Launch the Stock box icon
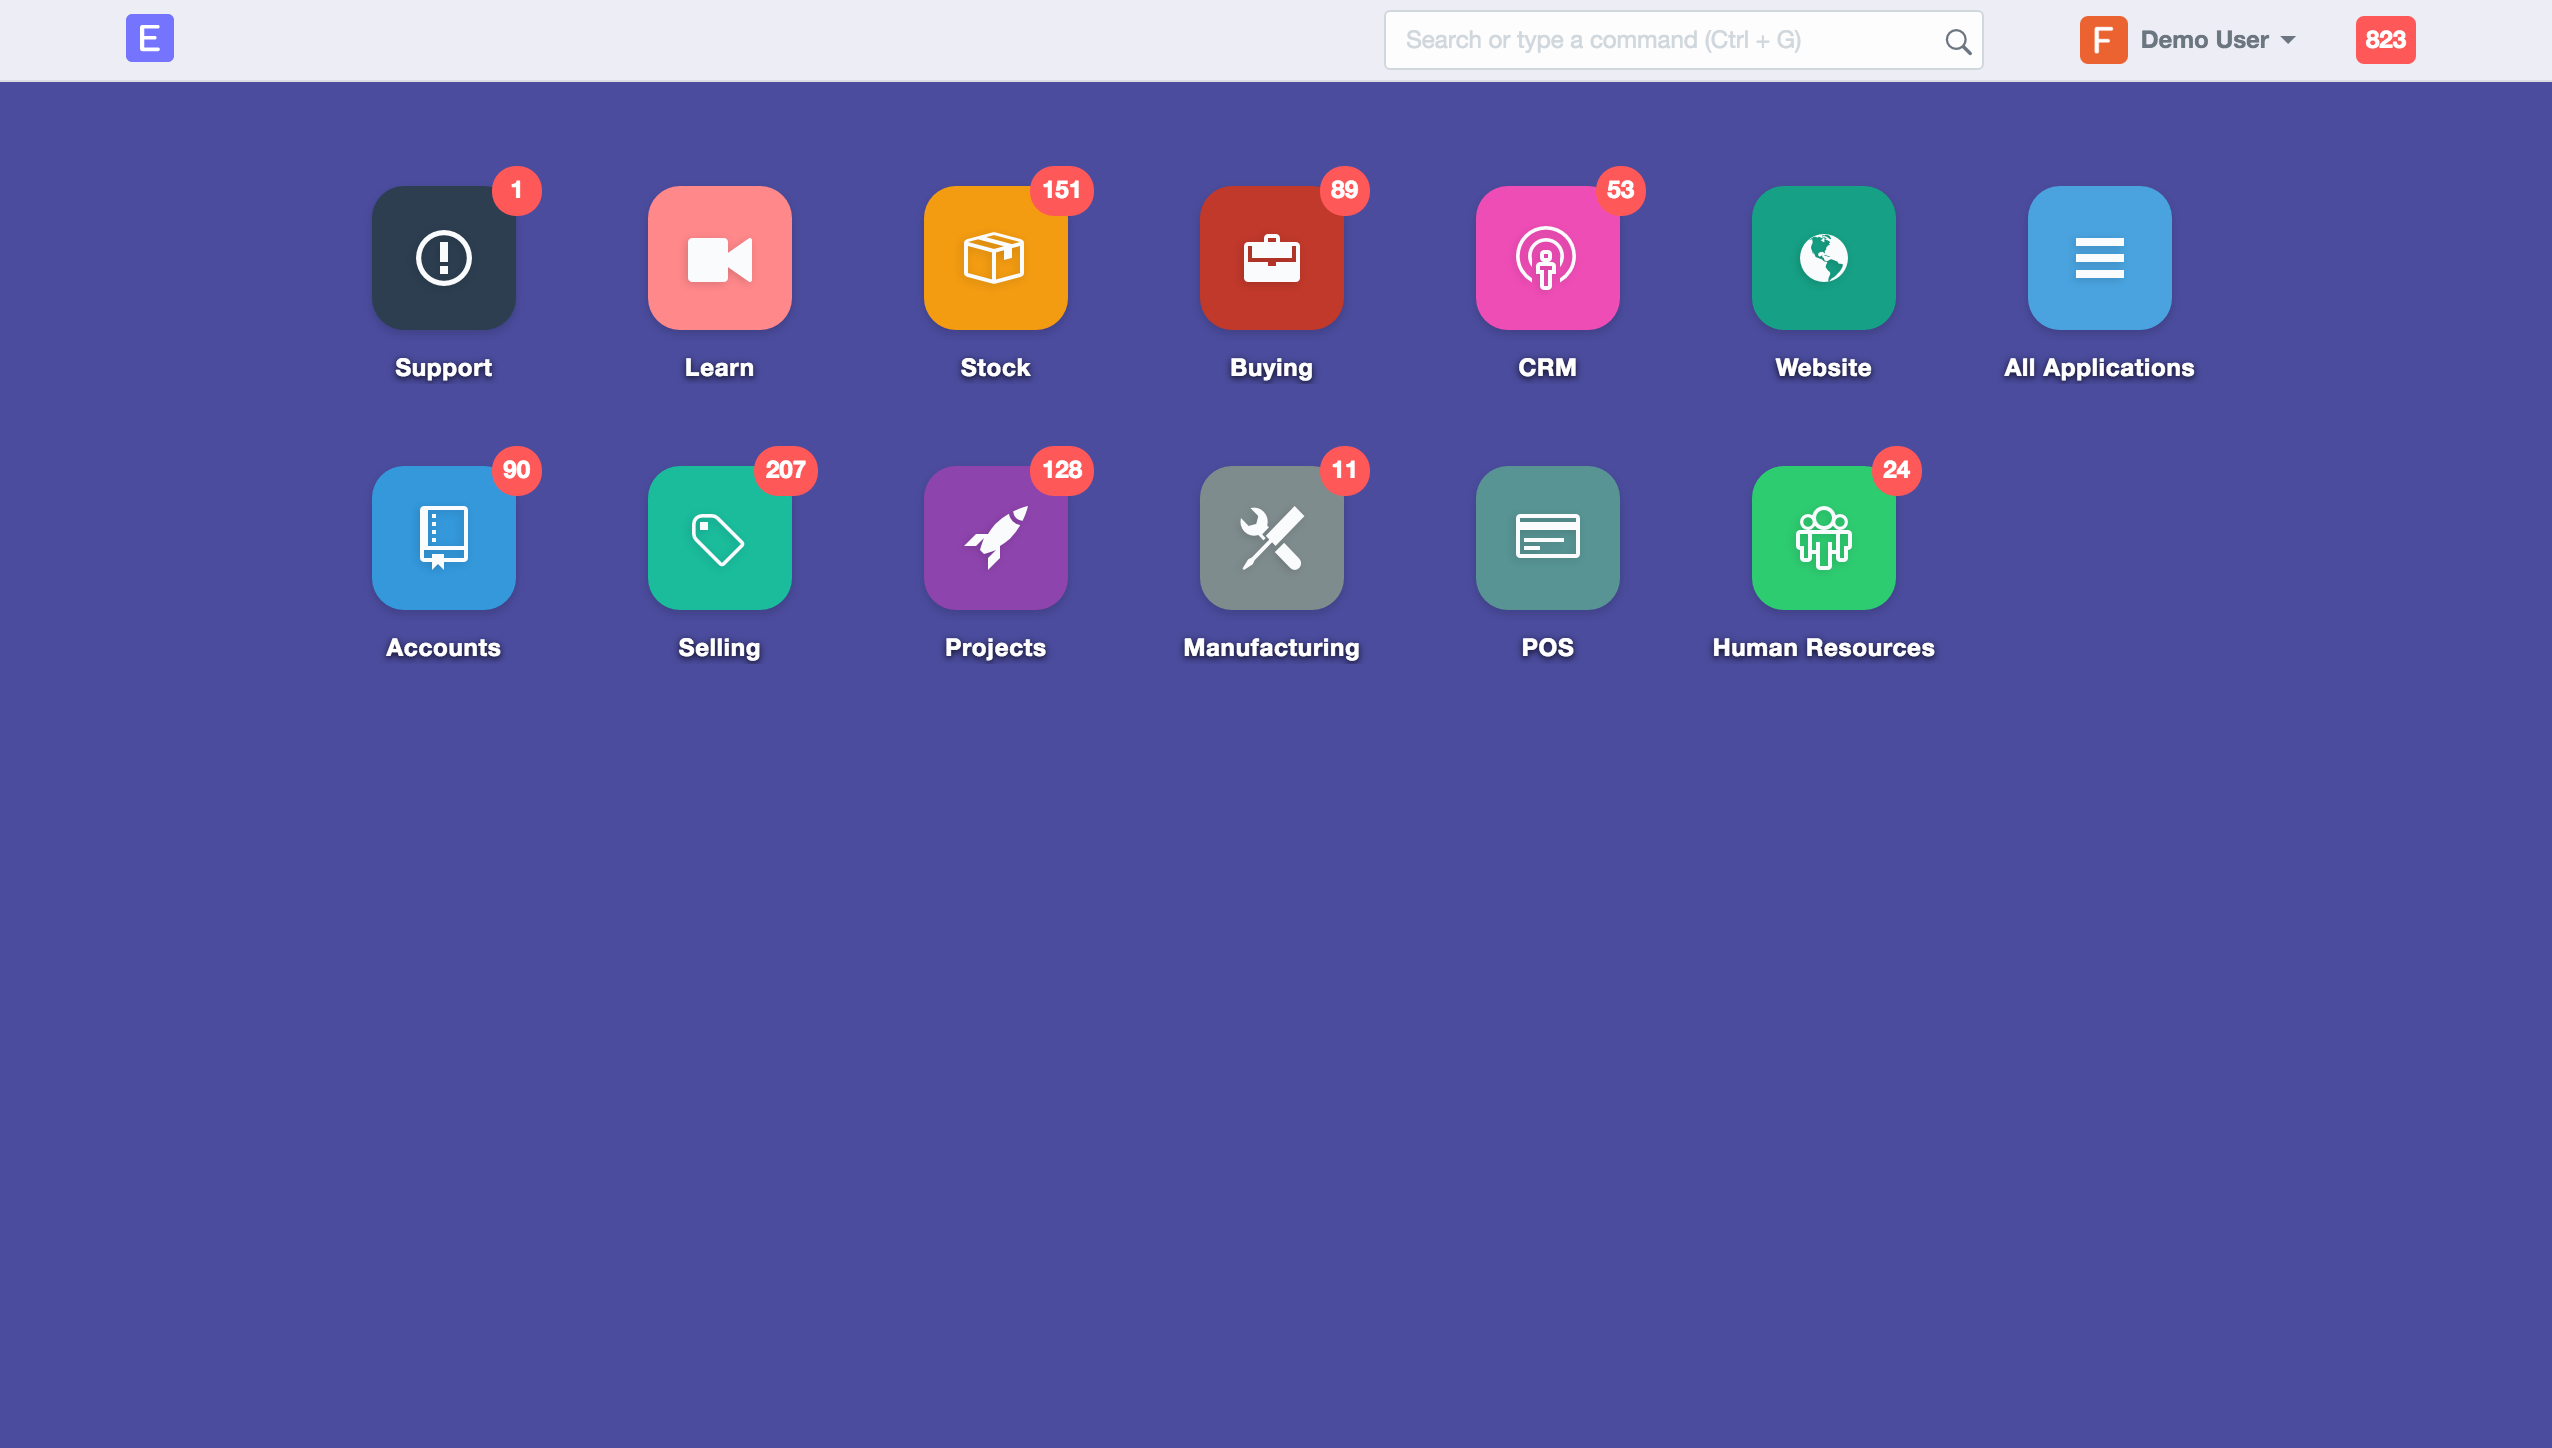The width and height of the screenshot is (2552, 1448). click(995, 258)
